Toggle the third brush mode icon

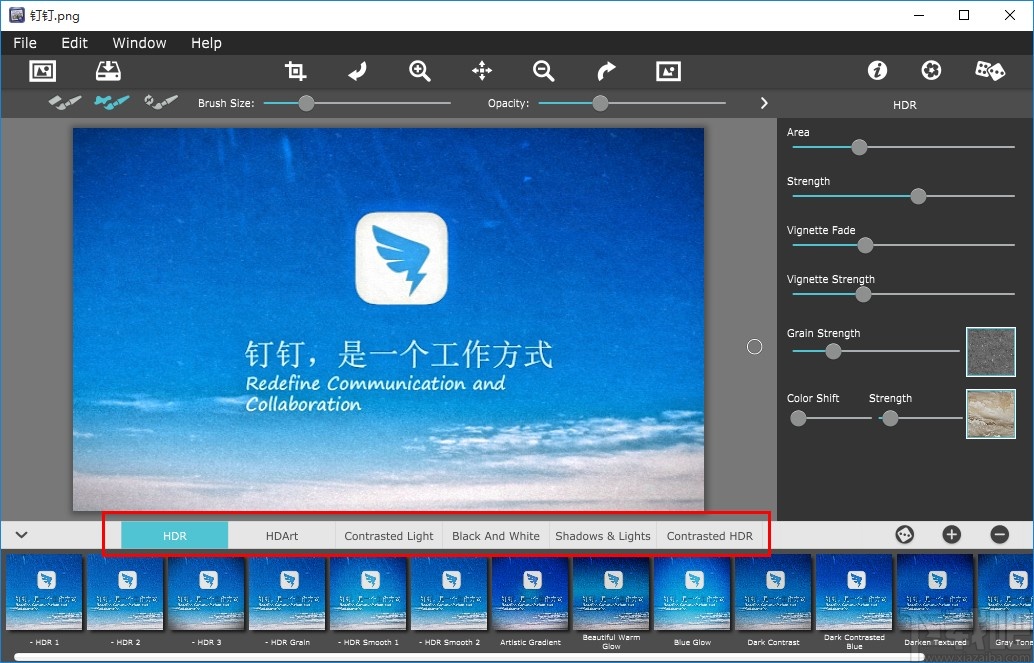[160, 102]
